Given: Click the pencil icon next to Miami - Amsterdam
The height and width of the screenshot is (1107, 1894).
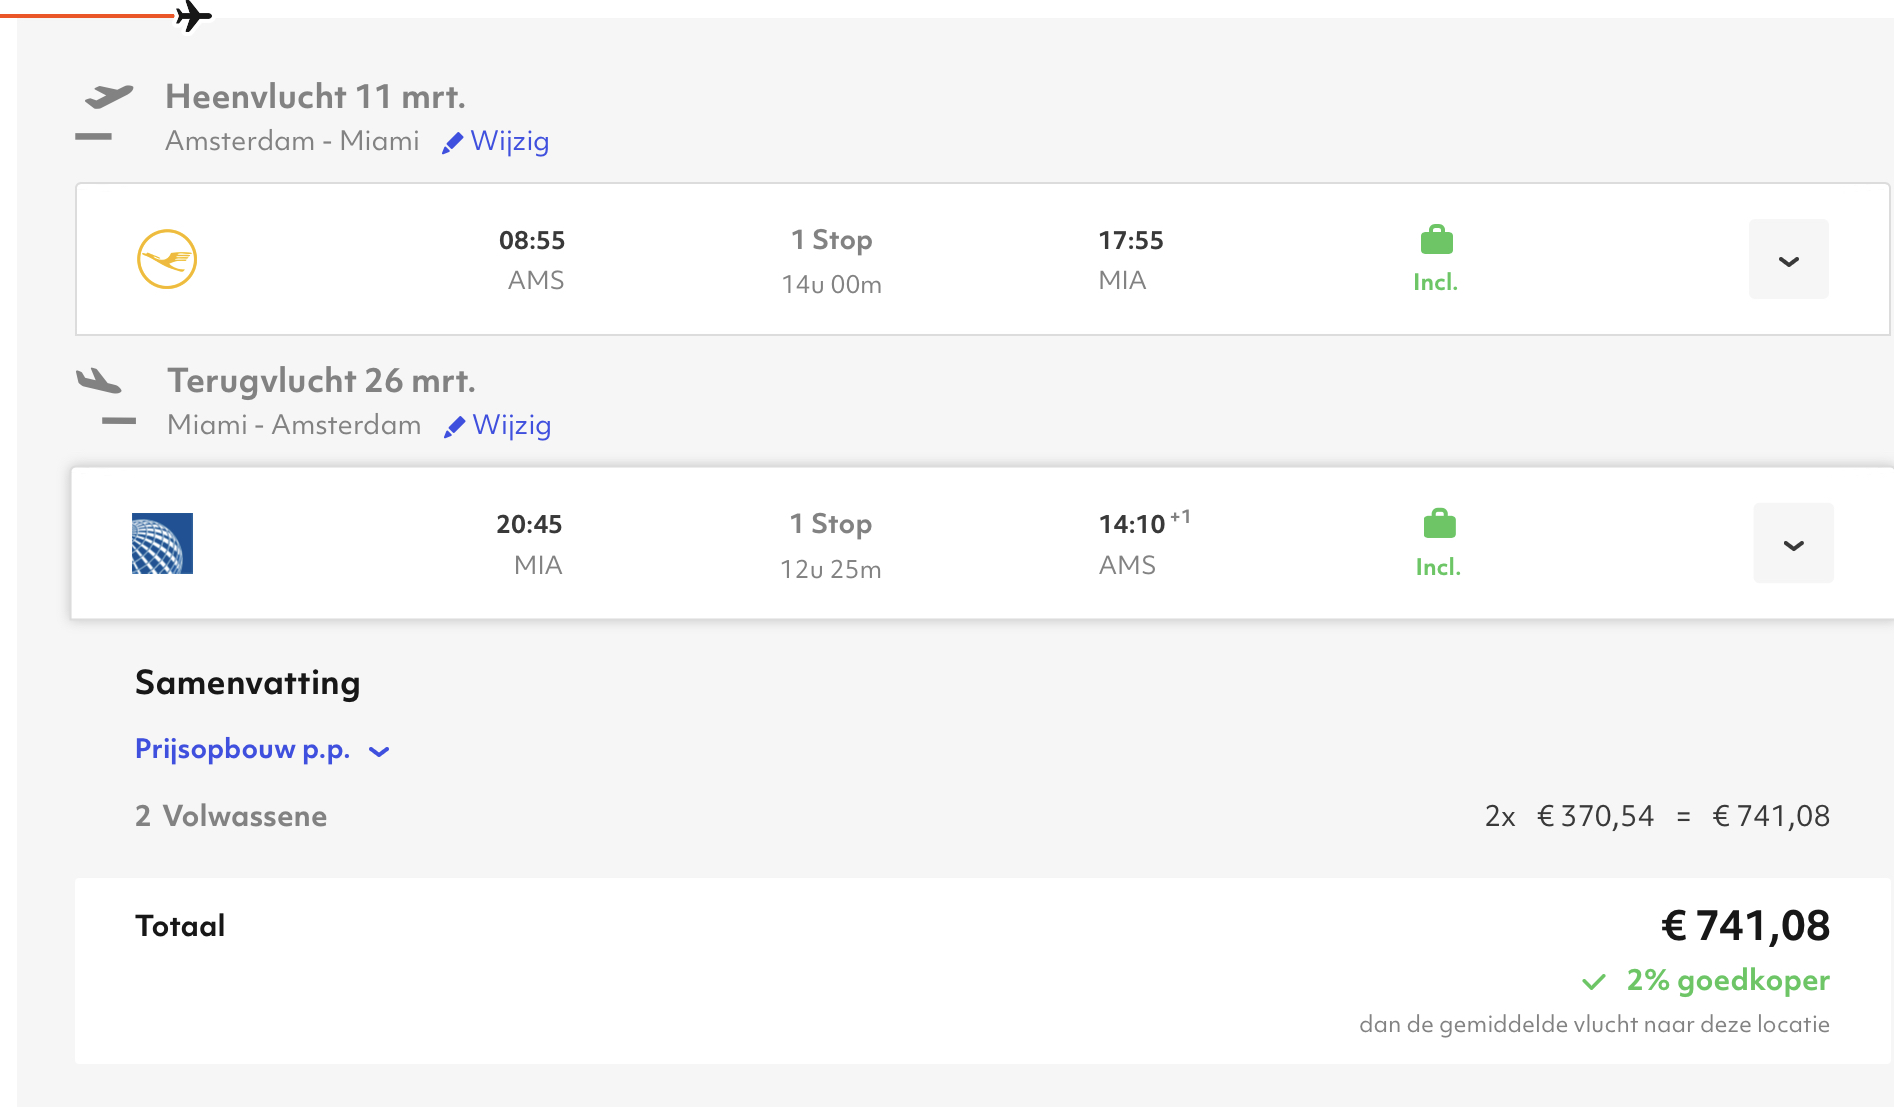Looking at the screenshot, I should (x=454, y=427).
